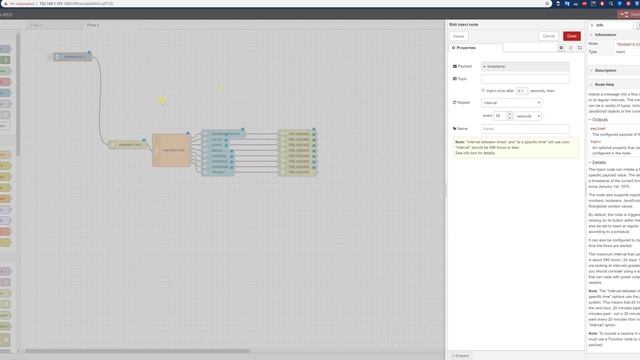640x360 pixels.
Task: Toggle the Inject once after checkbox
Action: click(x=483, y=90)
